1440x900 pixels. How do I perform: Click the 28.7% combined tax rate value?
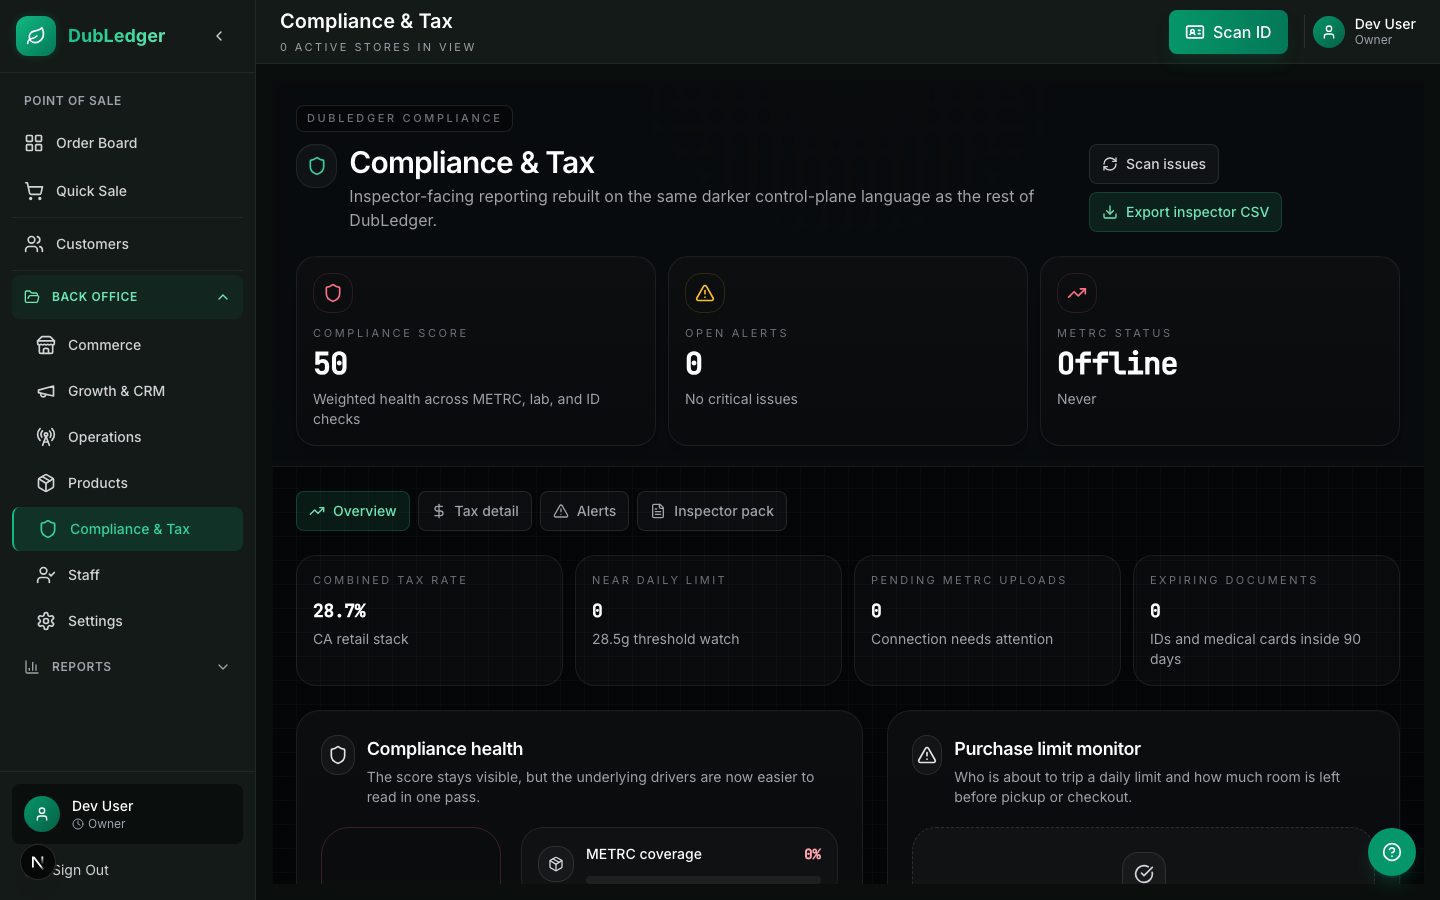point(340,610)
